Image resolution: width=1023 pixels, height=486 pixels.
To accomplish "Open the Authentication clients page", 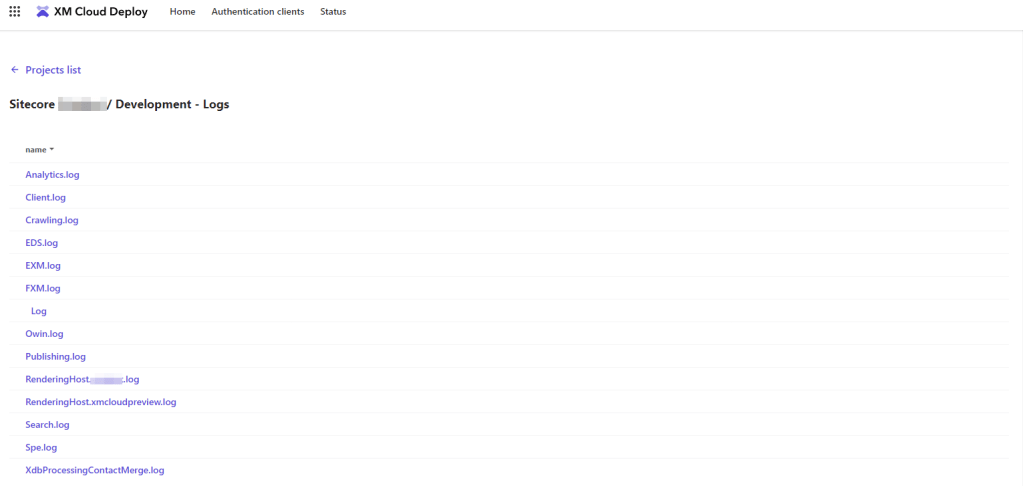I will (257, 12).
